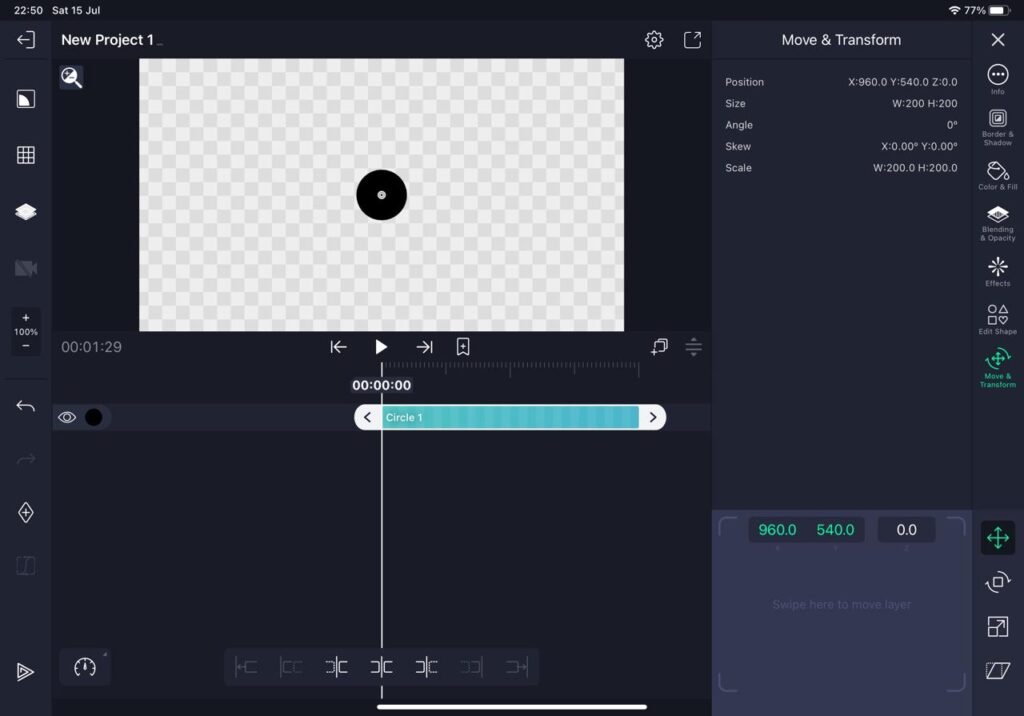Jump to the start of timeline
The height and width of the screenshot is (716, 1024).
(x=338, y=347)
